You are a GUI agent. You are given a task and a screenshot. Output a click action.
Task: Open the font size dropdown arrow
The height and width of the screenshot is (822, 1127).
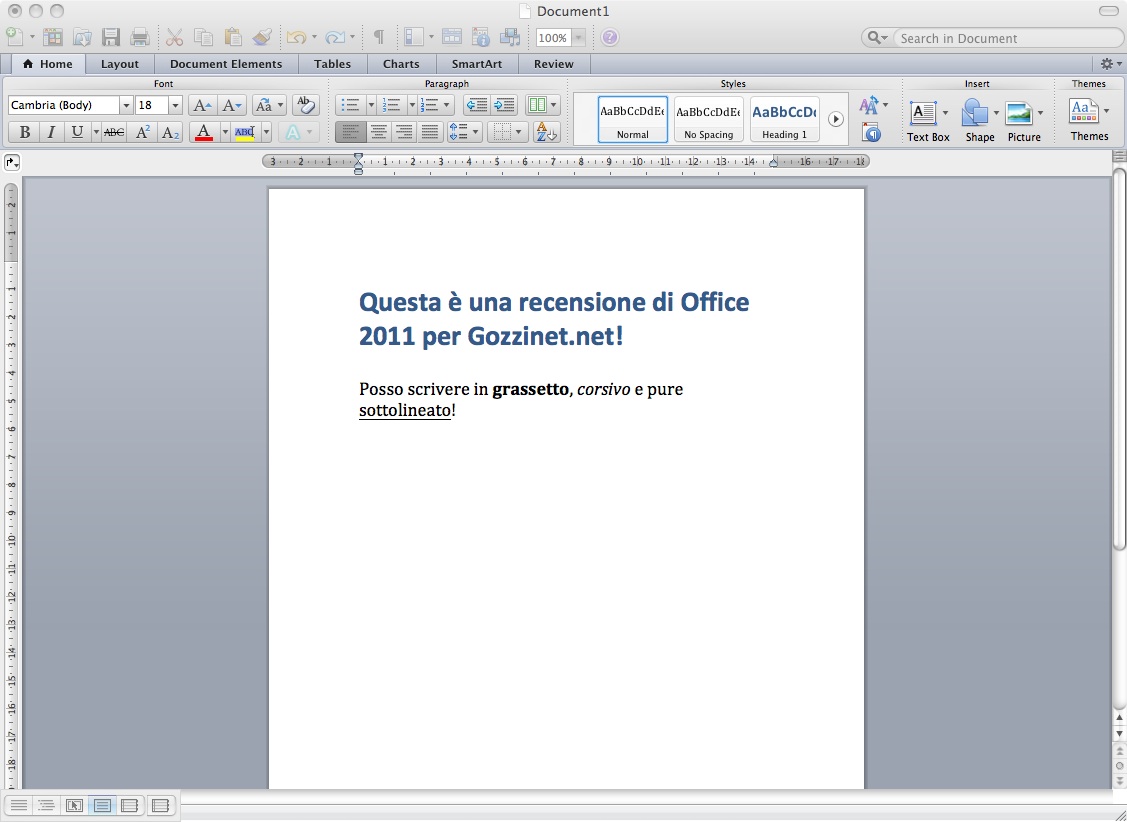(x=175, y=106)
